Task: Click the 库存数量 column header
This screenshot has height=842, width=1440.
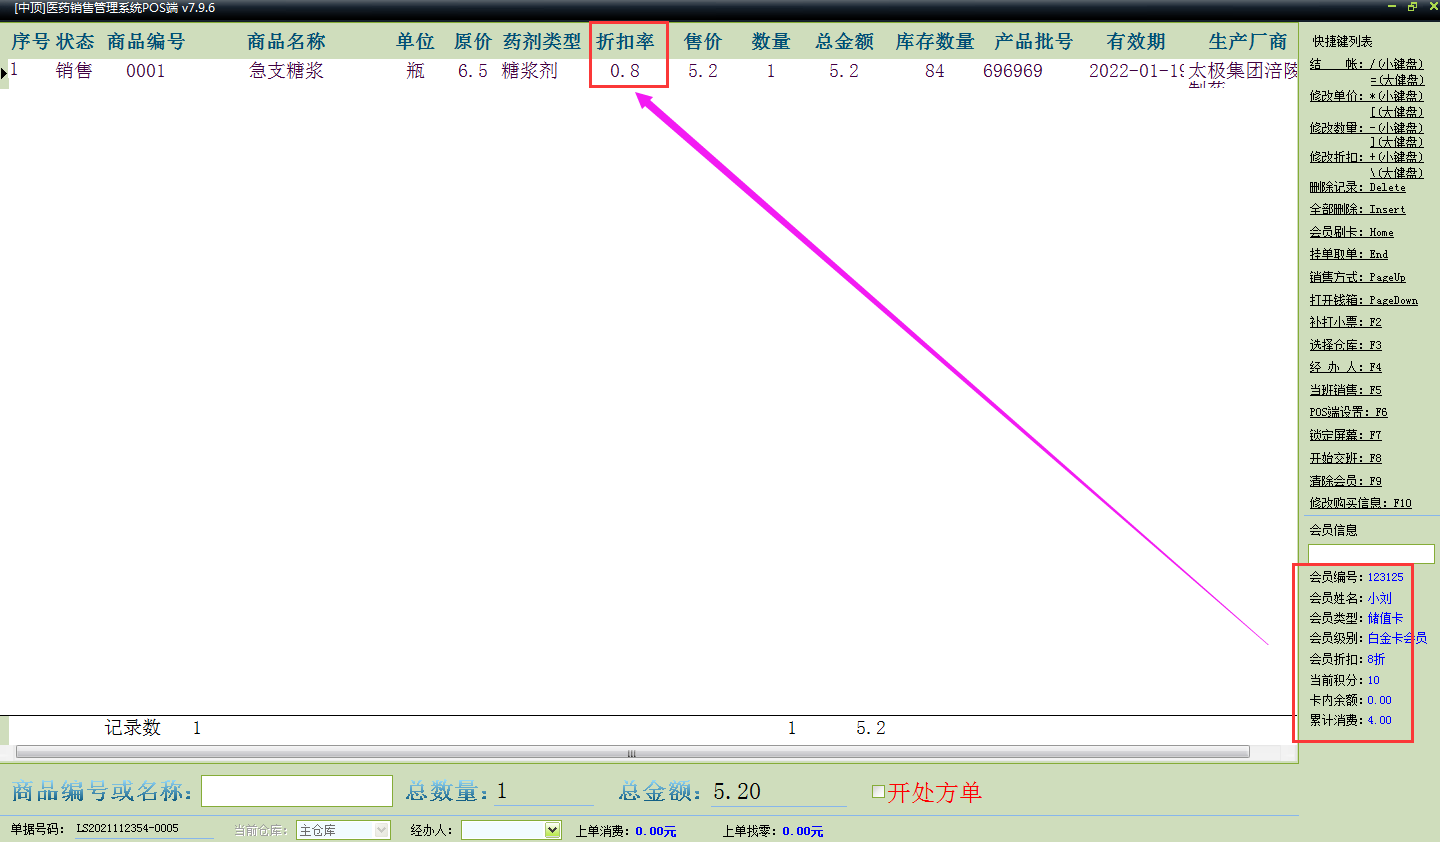Action: coord(934,42)
